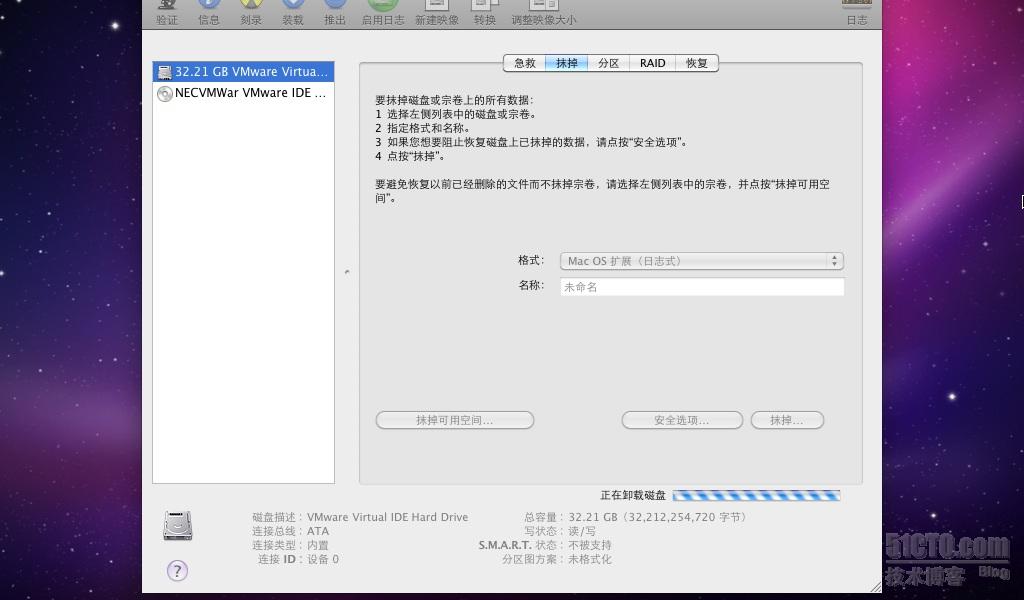Screen dimensions: 1024x600
Task: Open the 格式 format dropdown
Action: pyautogui.click(x=702, y=261)
